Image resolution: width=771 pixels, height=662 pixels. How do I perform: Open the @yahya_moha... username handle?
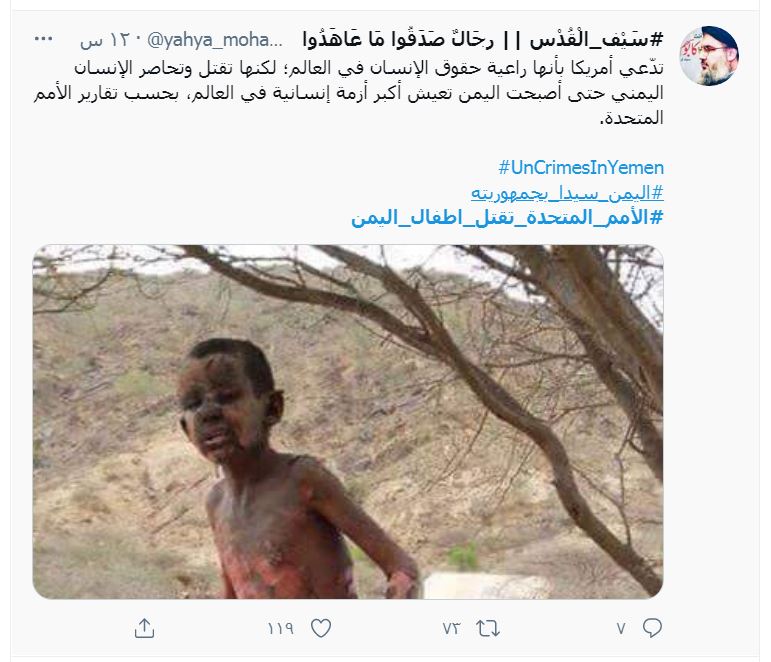[215, 40]
